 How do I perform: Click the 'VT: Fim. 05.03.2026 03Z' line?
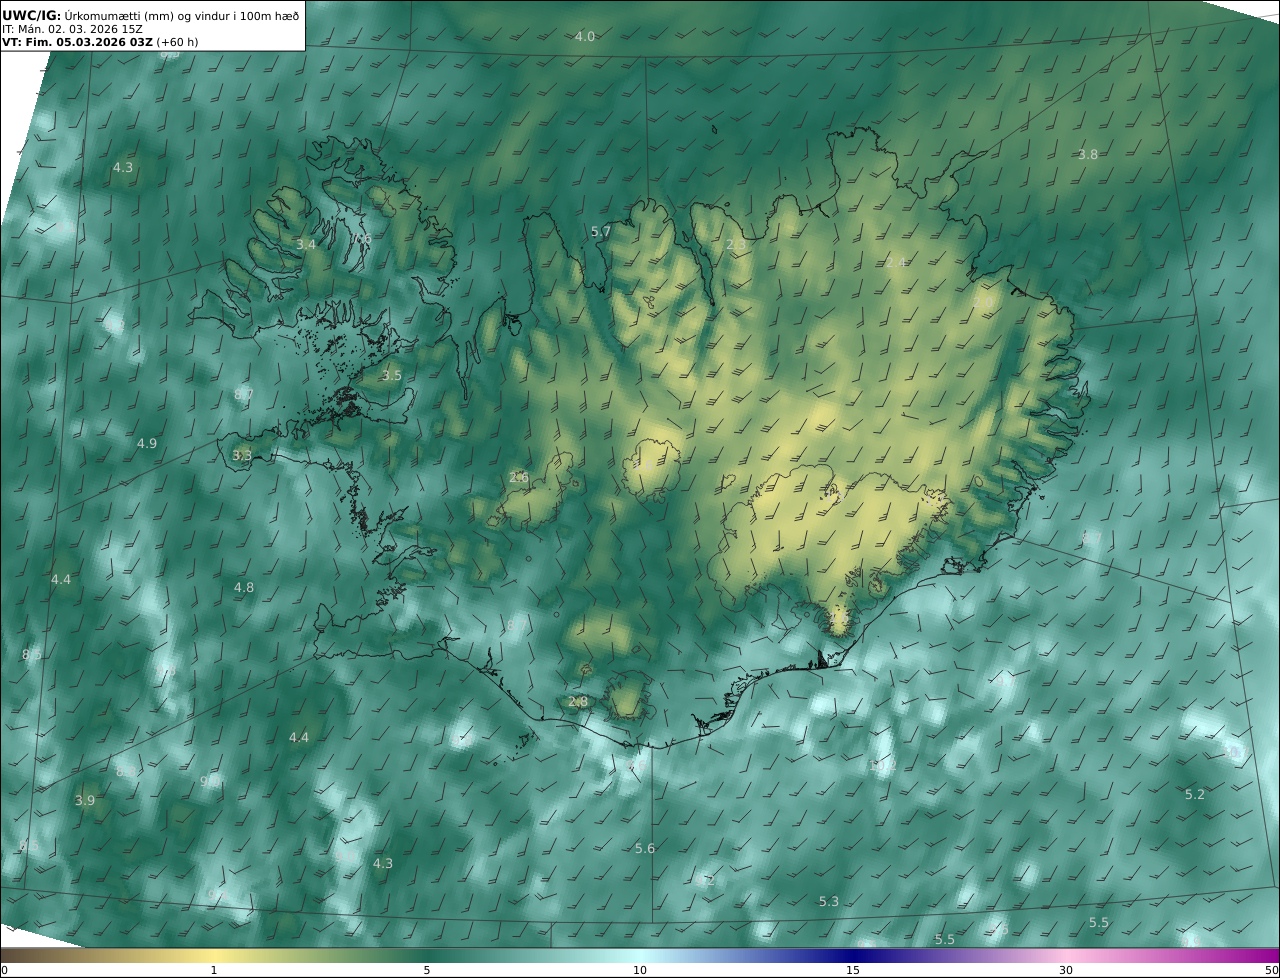coord(77,42)
